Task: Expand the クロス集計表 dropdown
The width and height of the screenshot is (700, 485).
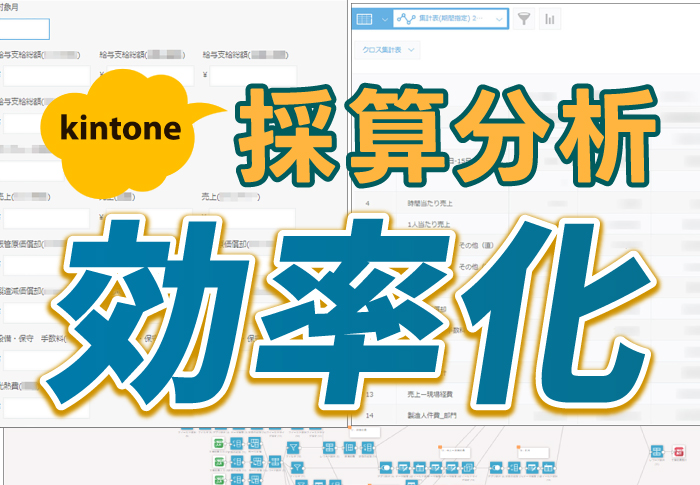Action: click(388, 50)
